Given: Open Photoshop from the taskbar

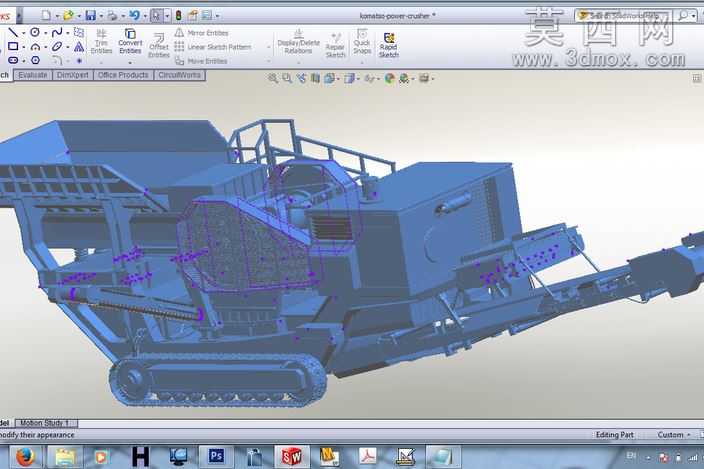Looking at the screenshot, I should (216, 457).
